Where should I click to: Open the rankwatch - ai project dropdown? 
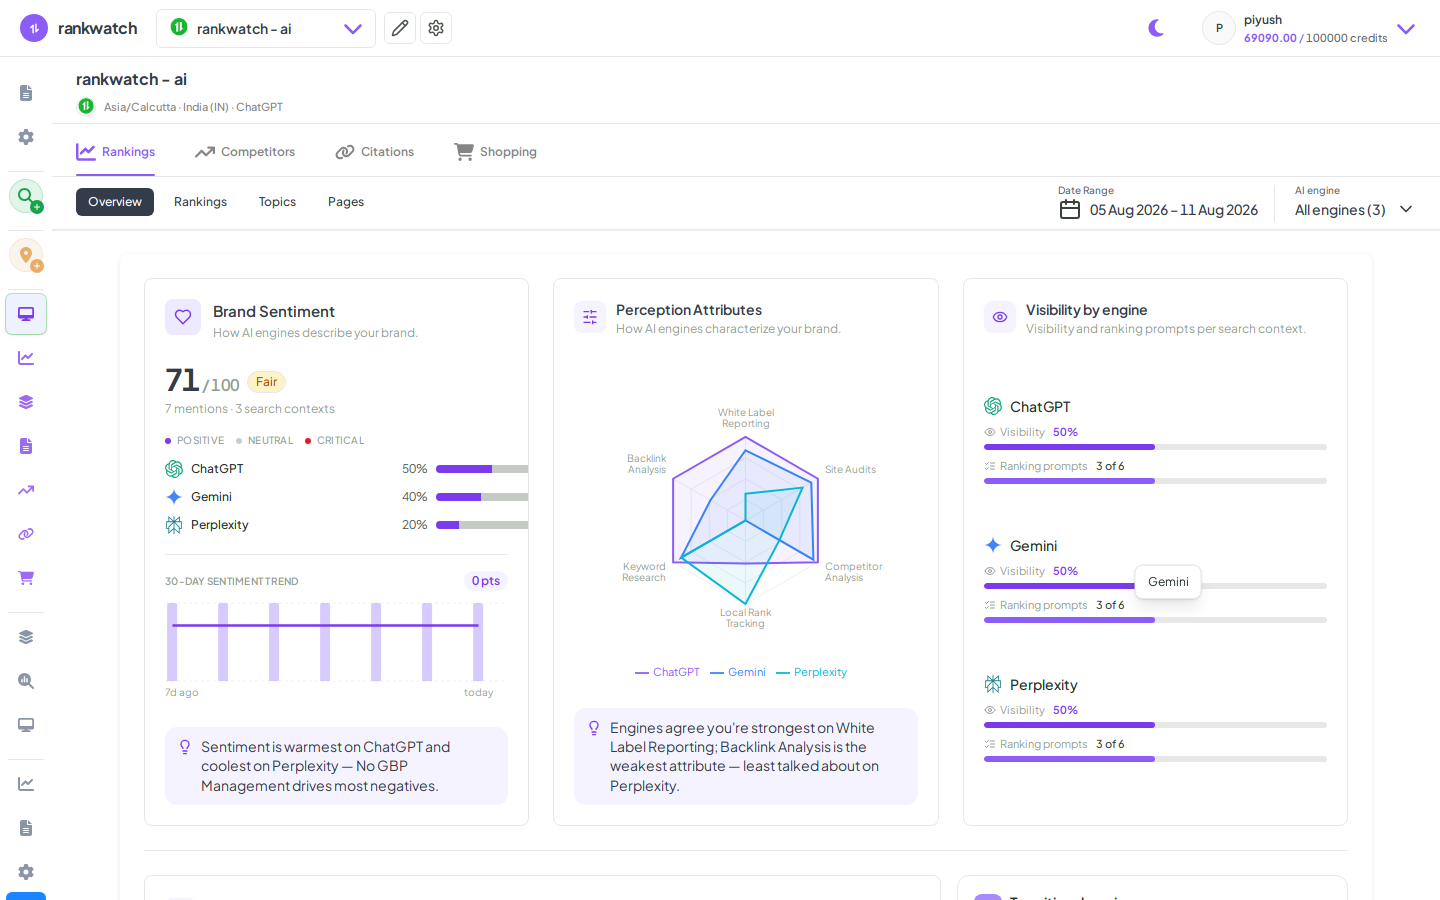266,28
